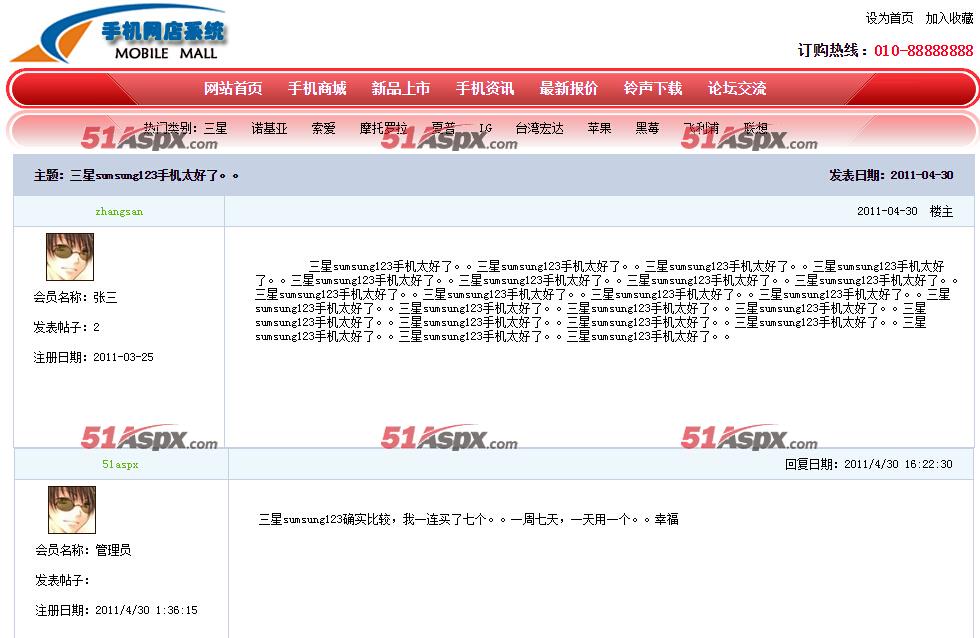The height and width of the screenshot is (638, 980).
Task: Open 论坛交流 navigation item
Action: (737, 88)
